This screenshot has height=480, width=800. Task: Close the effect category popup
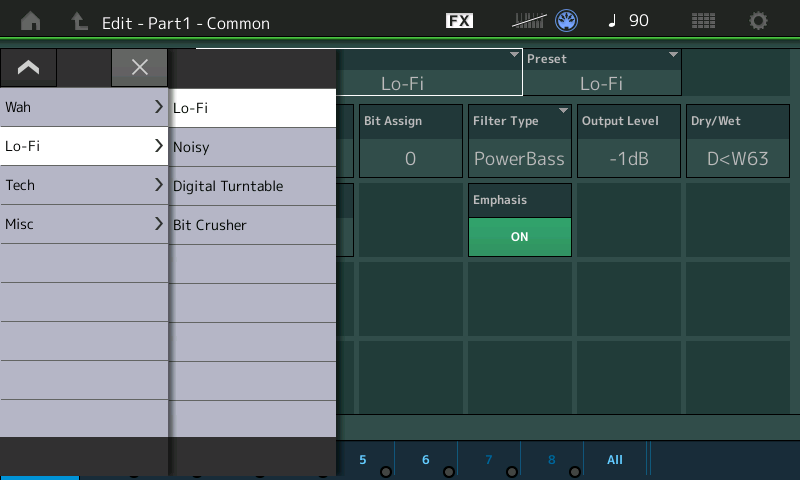coord(140,67)
